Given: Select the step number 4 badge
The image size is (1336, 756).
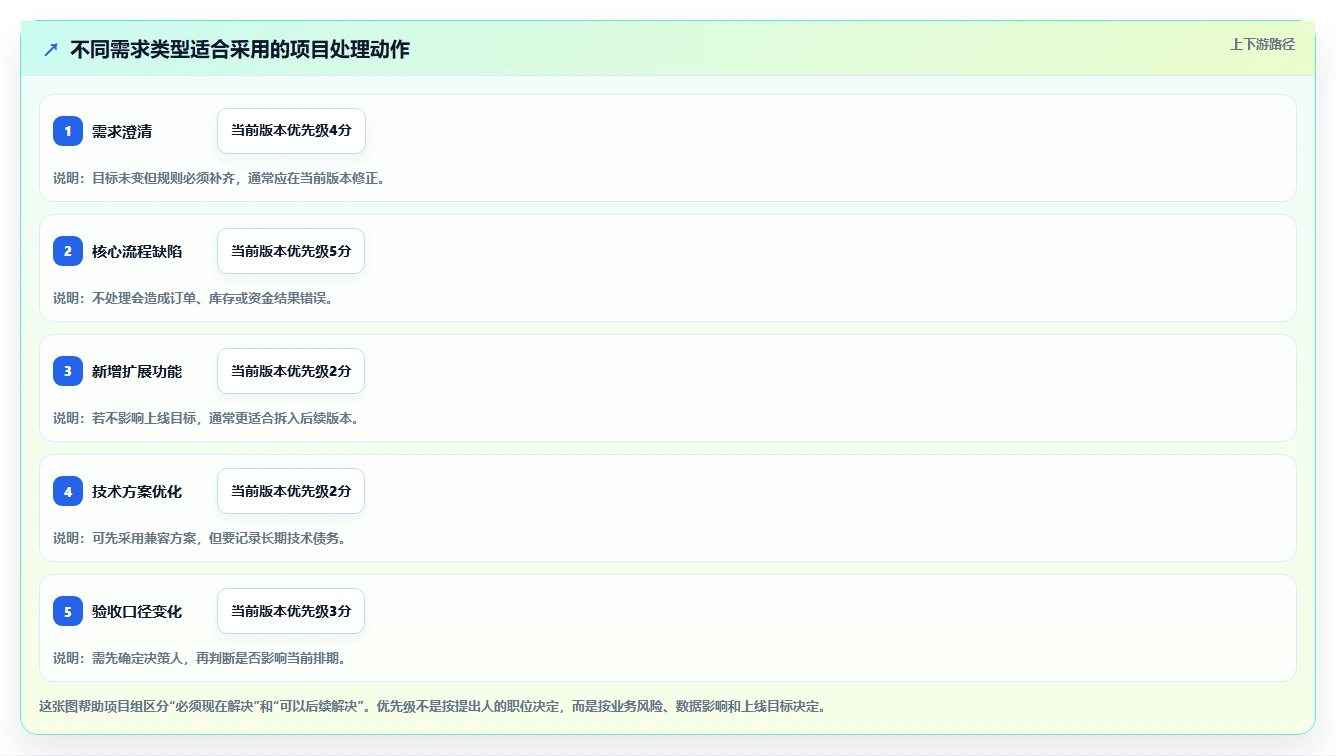Looking at the screenshot, I should [x=68, y=491].
